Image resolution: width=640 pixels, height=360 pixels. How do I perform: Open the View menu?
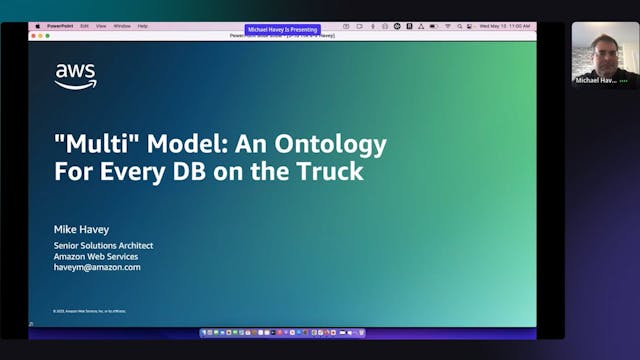[101, 26]
